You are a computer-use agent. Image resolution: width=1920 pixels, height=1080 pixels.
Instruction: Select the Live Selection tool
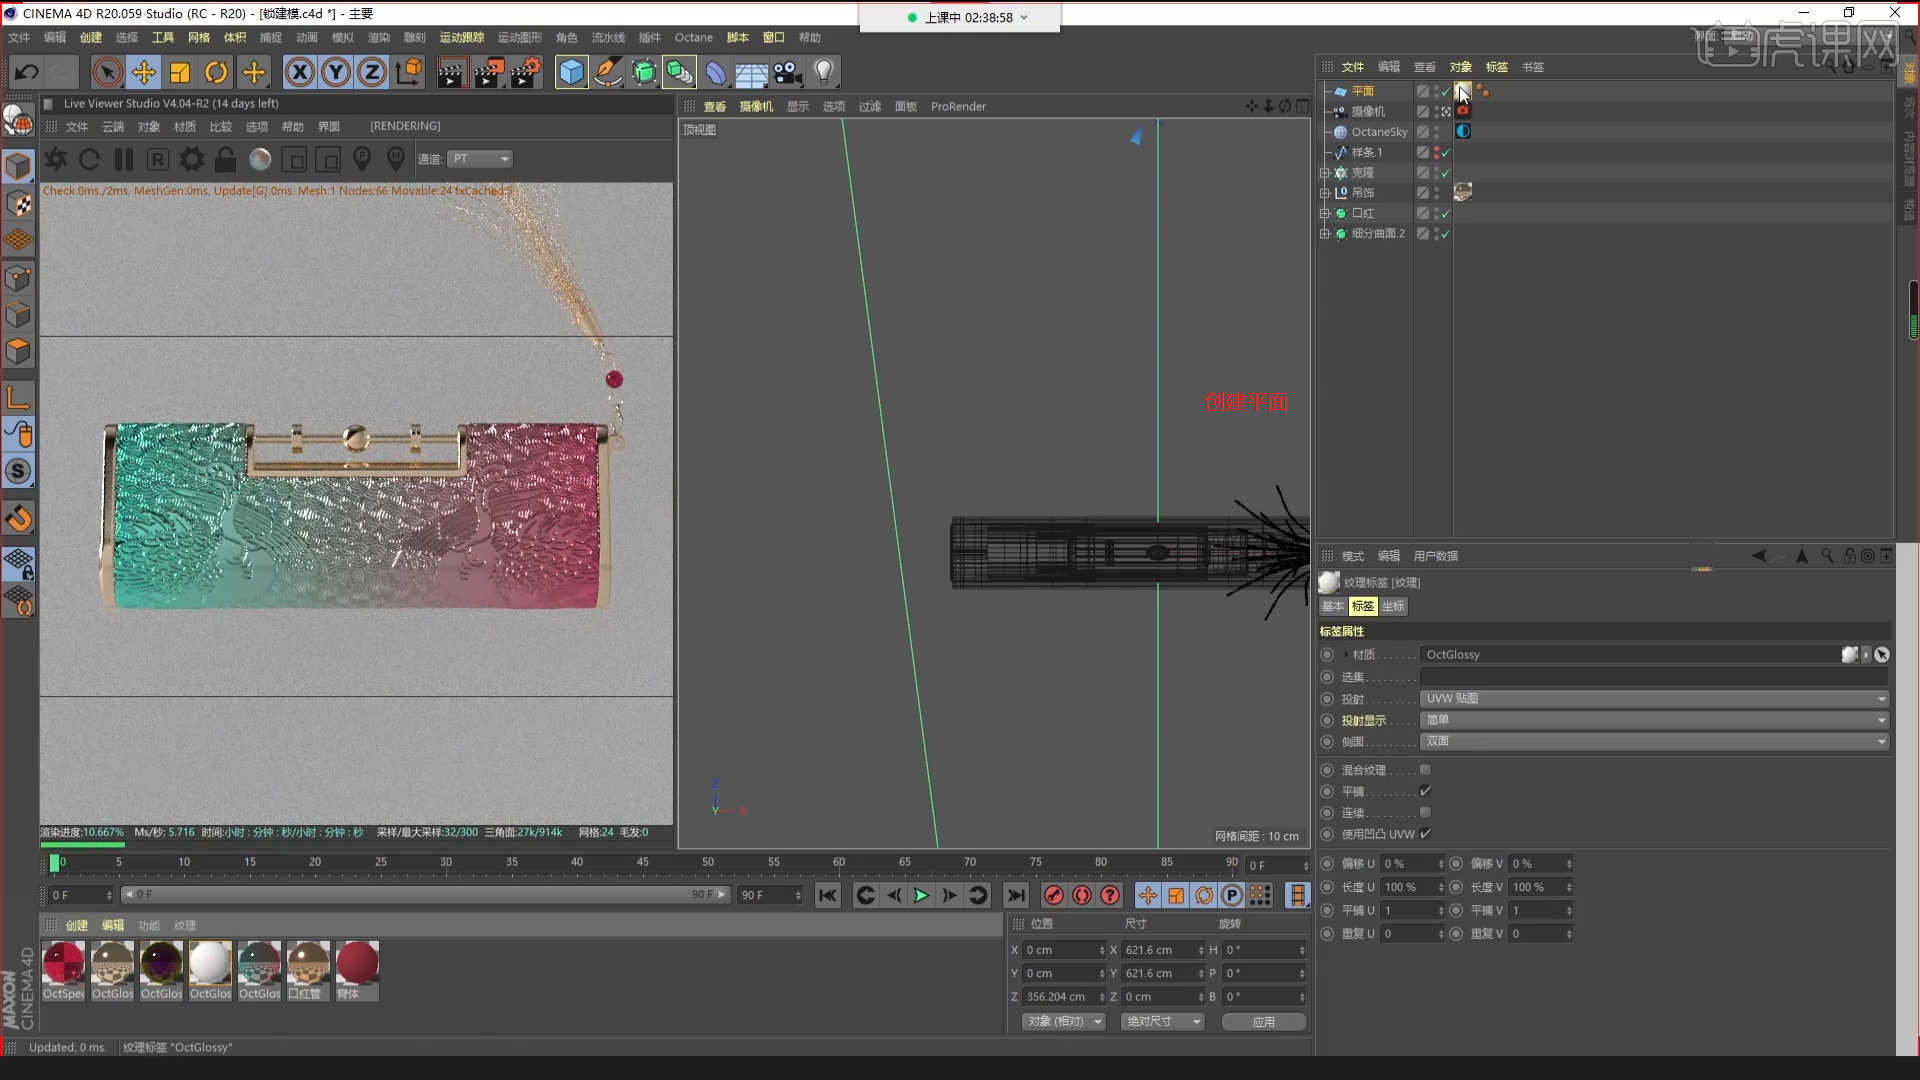click(108, 72)
